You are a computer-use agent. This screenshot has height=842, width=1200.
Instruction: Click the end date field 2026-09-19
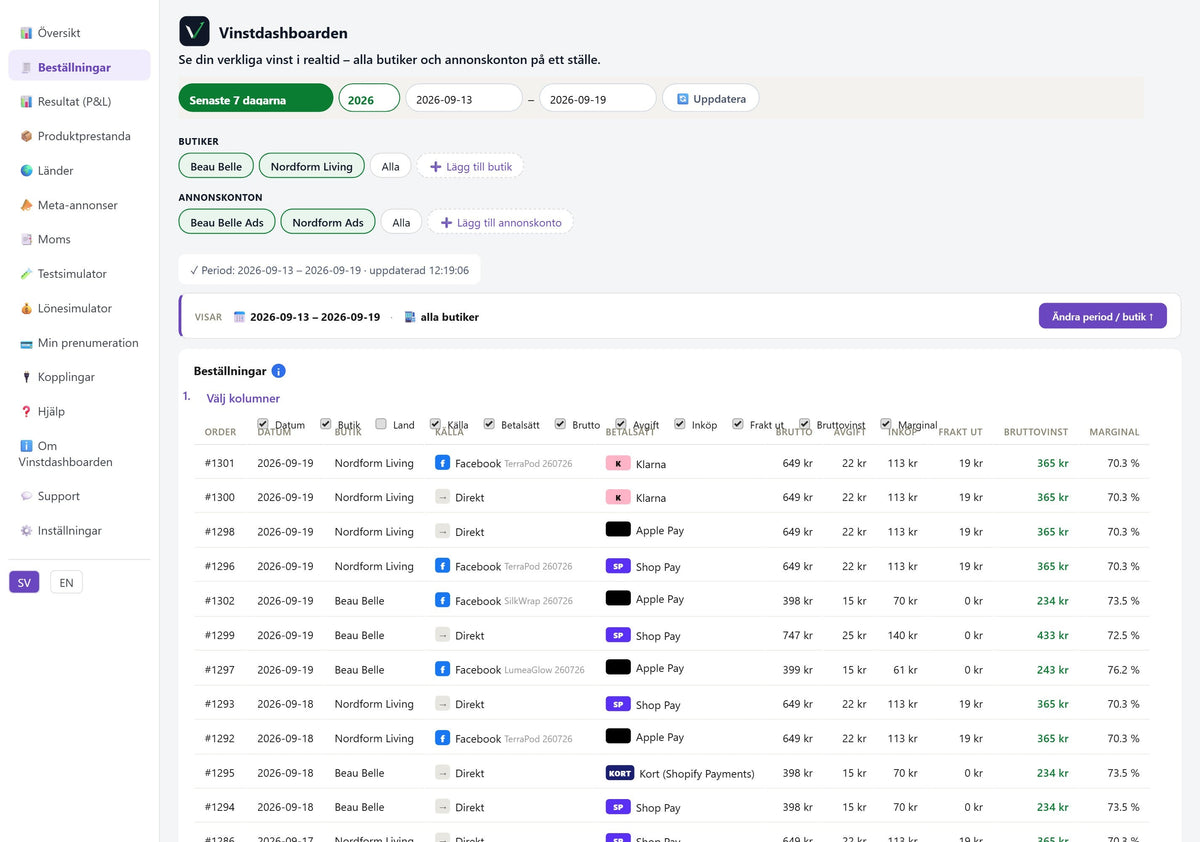click(597, 99)
